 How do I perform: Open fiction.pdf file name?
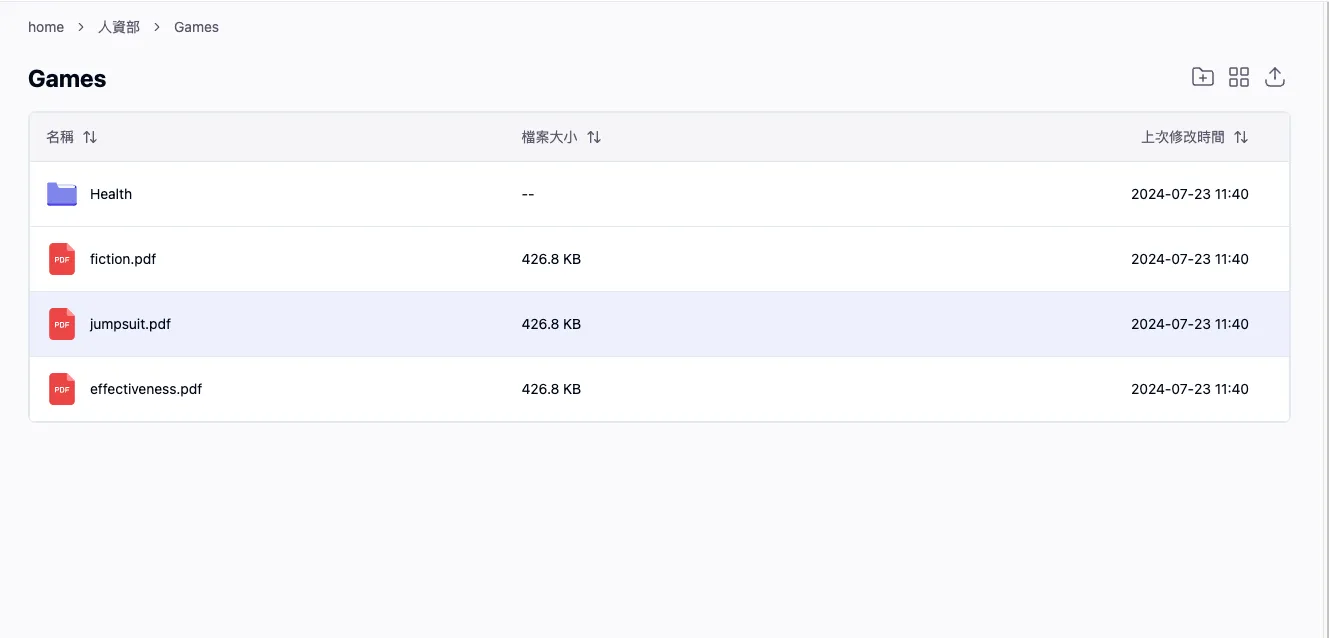123,259
